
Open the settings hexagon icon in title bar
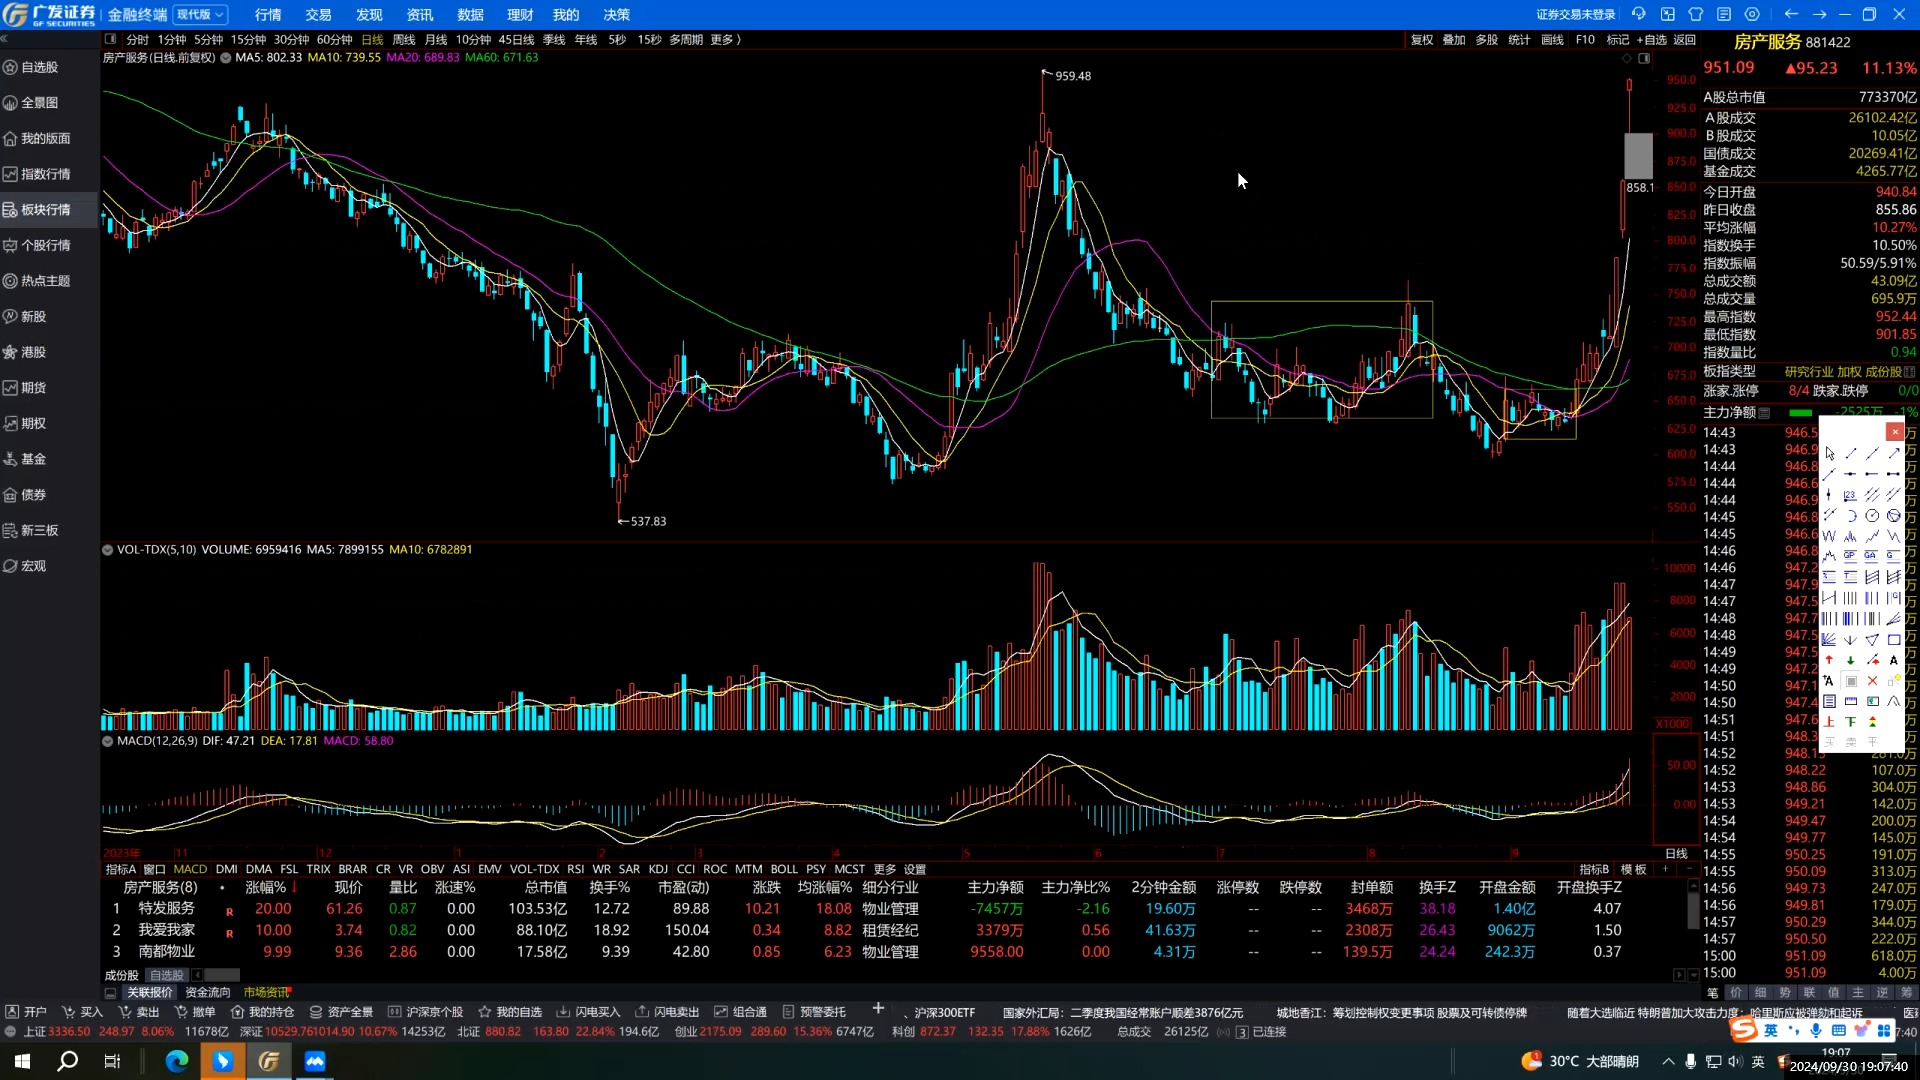pos(1752,14)
